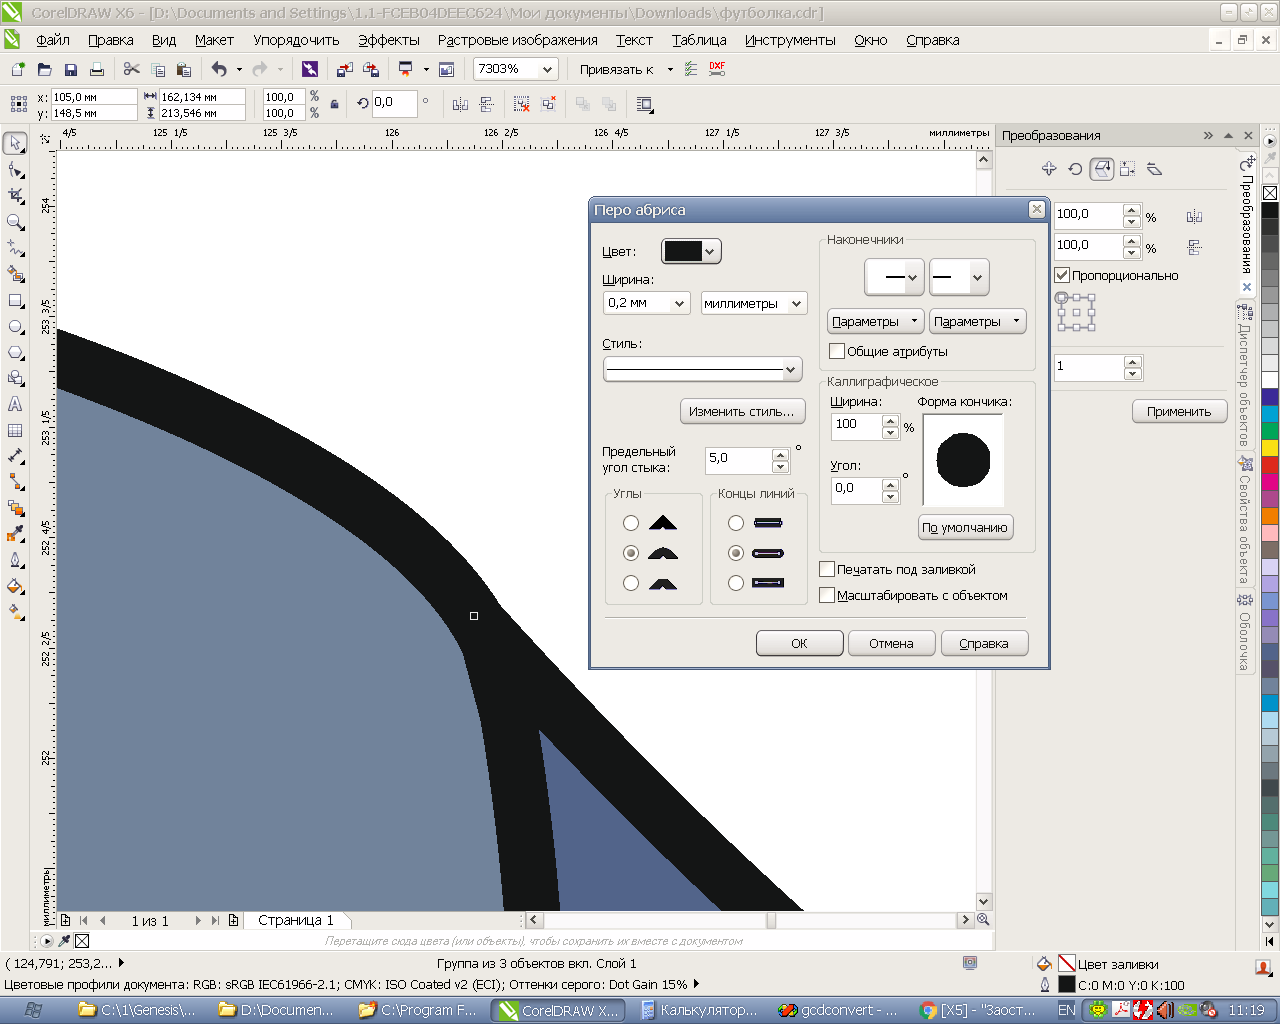The image size is (1280, 1024).
Task: Open the 'Справка' menu
Action: [x=933, y=40]
